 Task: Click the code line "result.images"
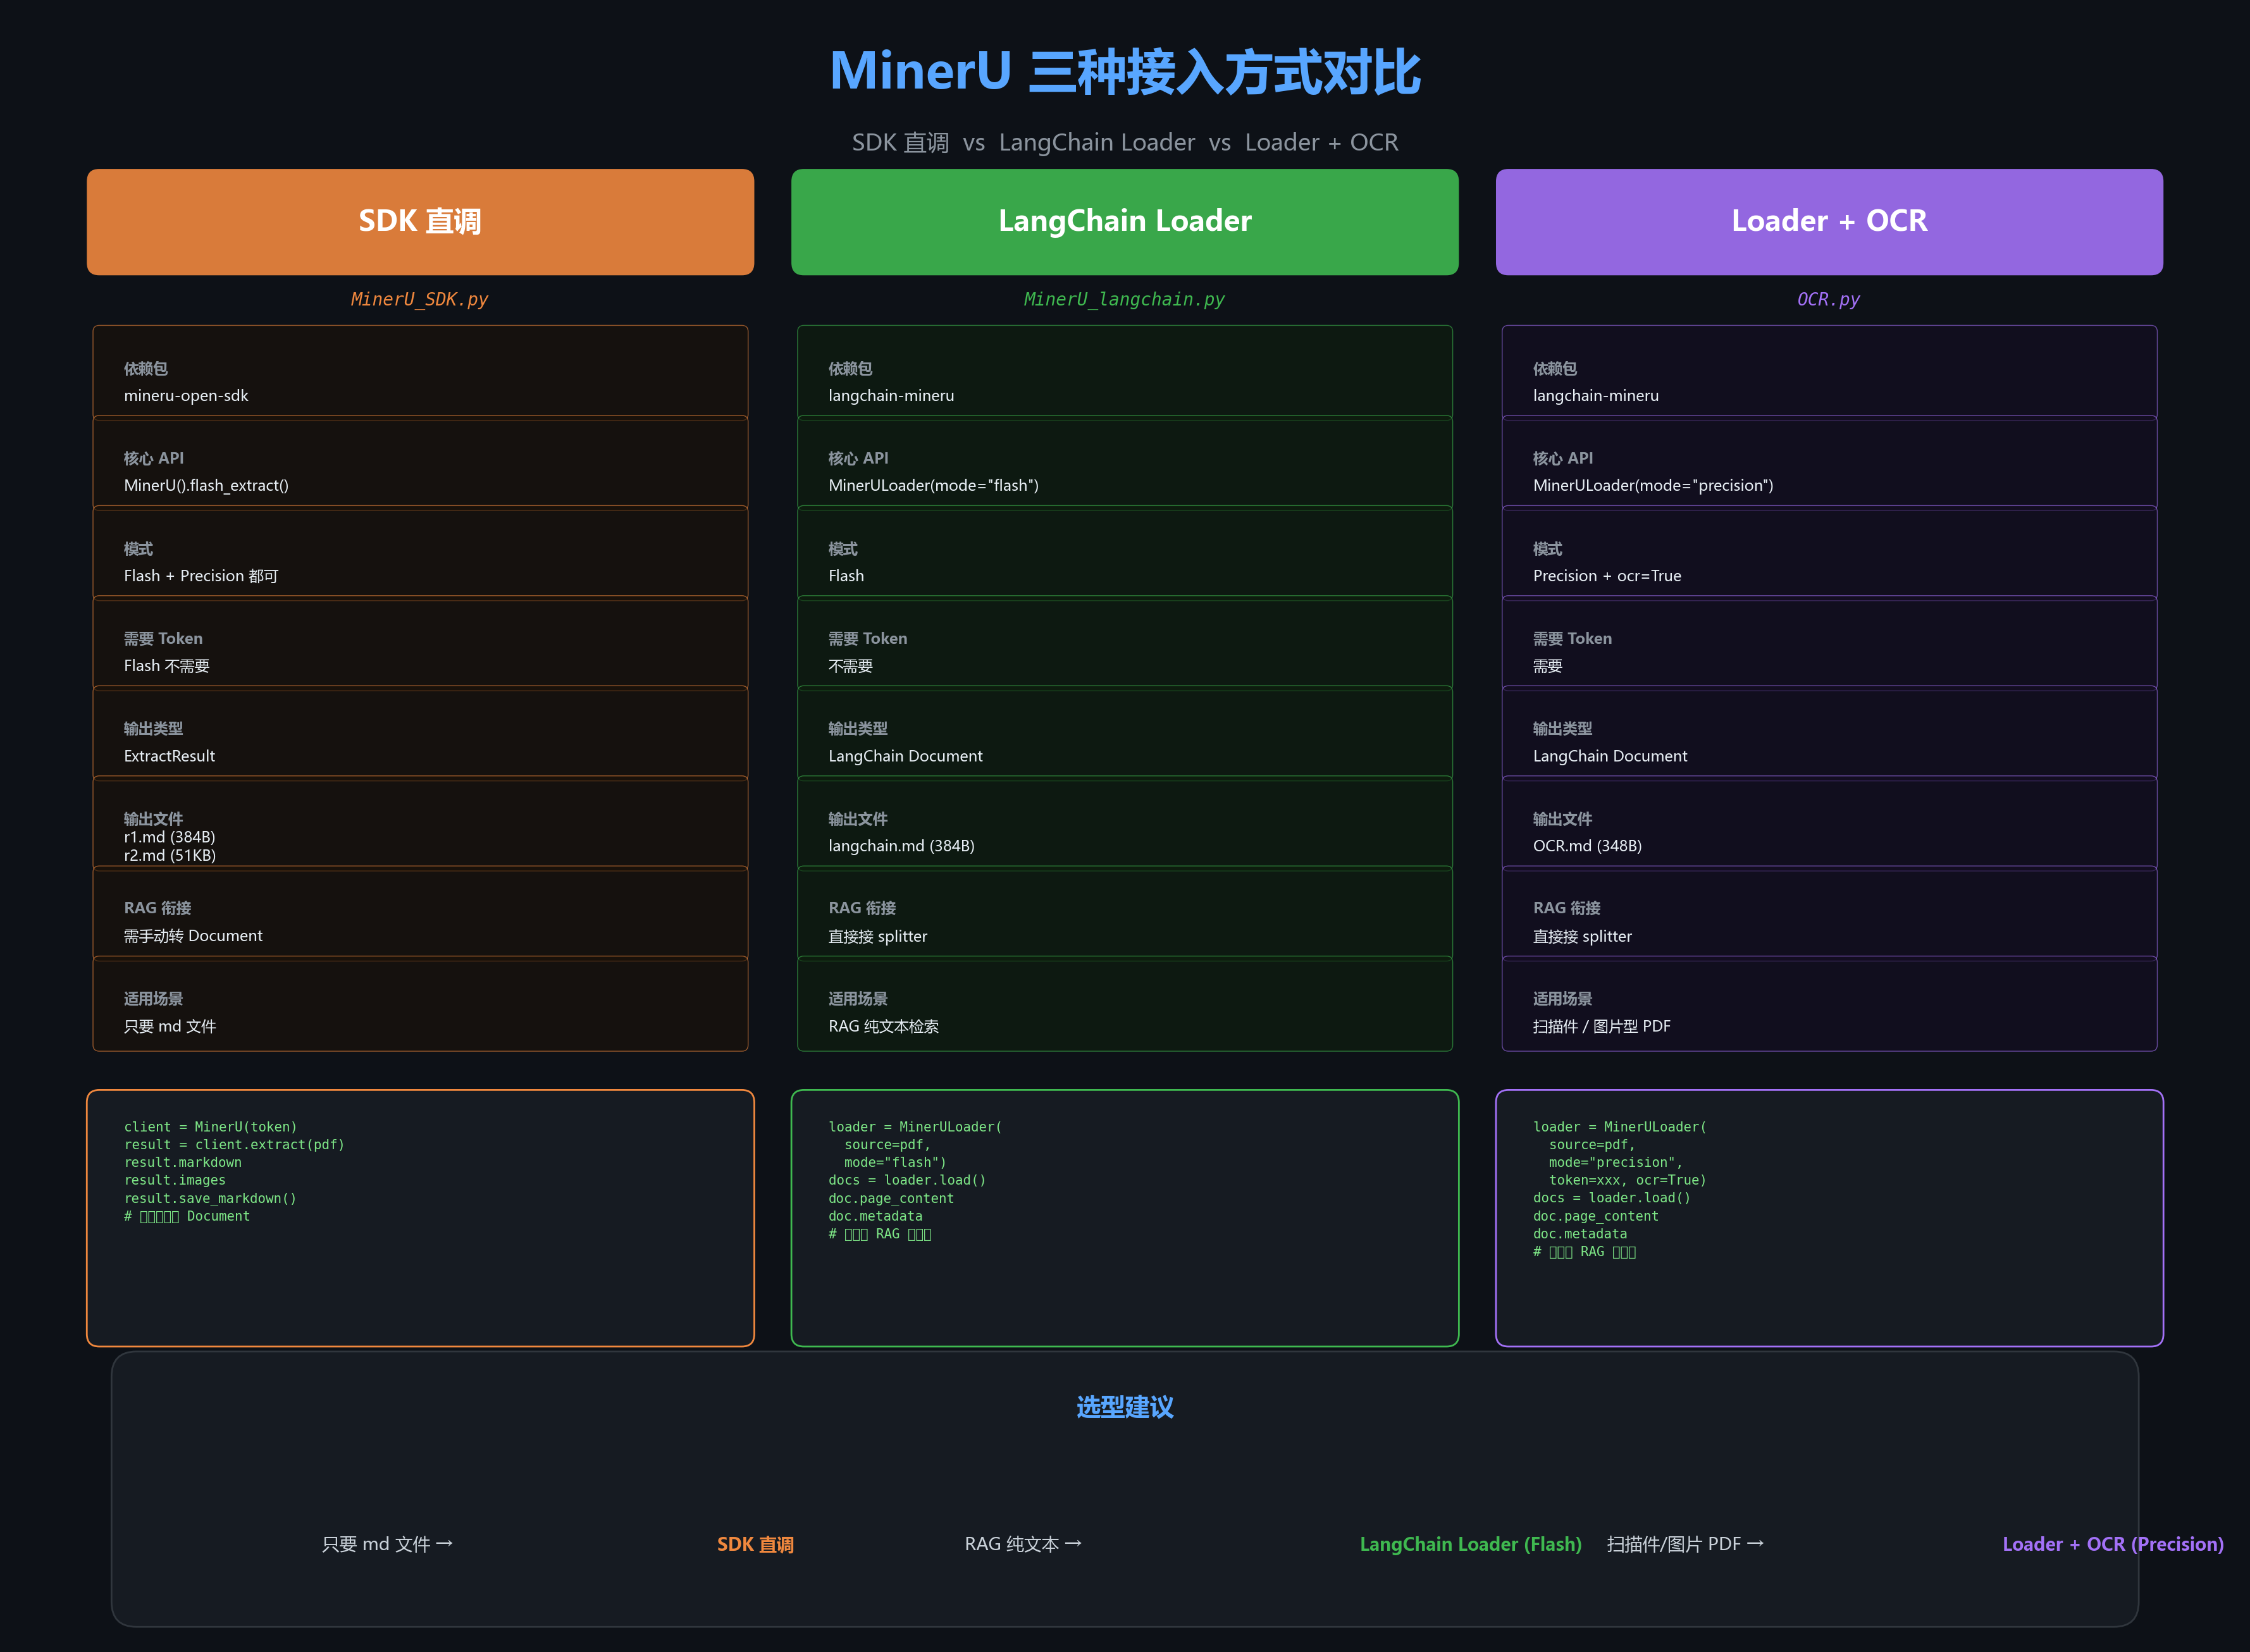[x=175, y=1181]
